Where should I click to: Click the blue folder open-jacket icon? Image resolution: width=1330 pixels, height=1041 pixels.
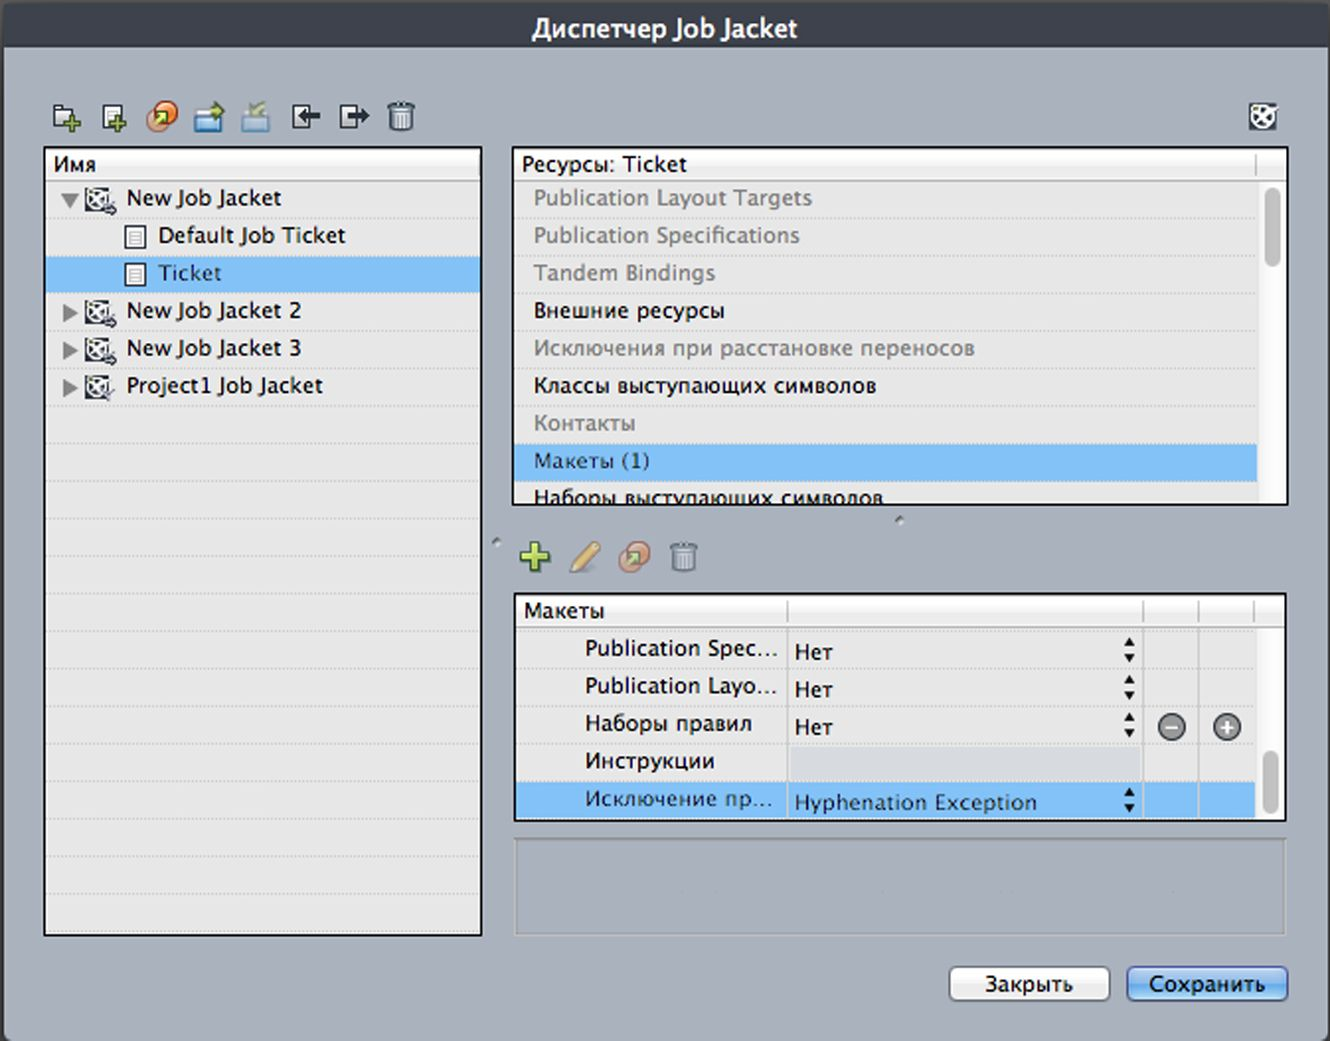tap(209, 117)
